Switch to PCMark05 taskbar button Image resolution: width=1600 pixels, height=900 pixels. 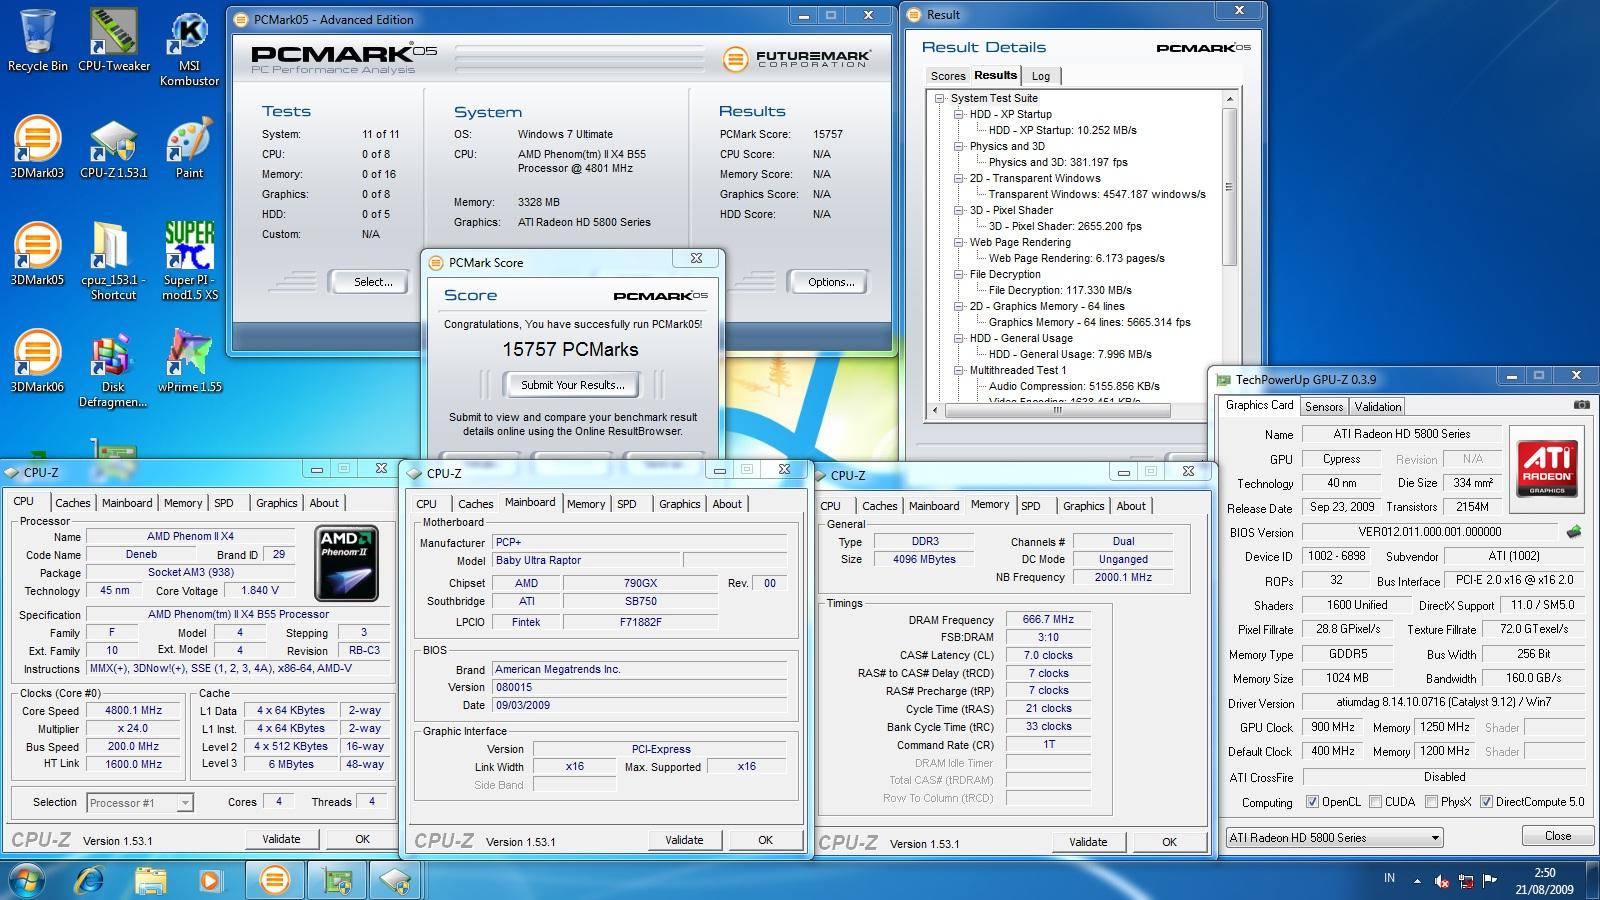274,880
